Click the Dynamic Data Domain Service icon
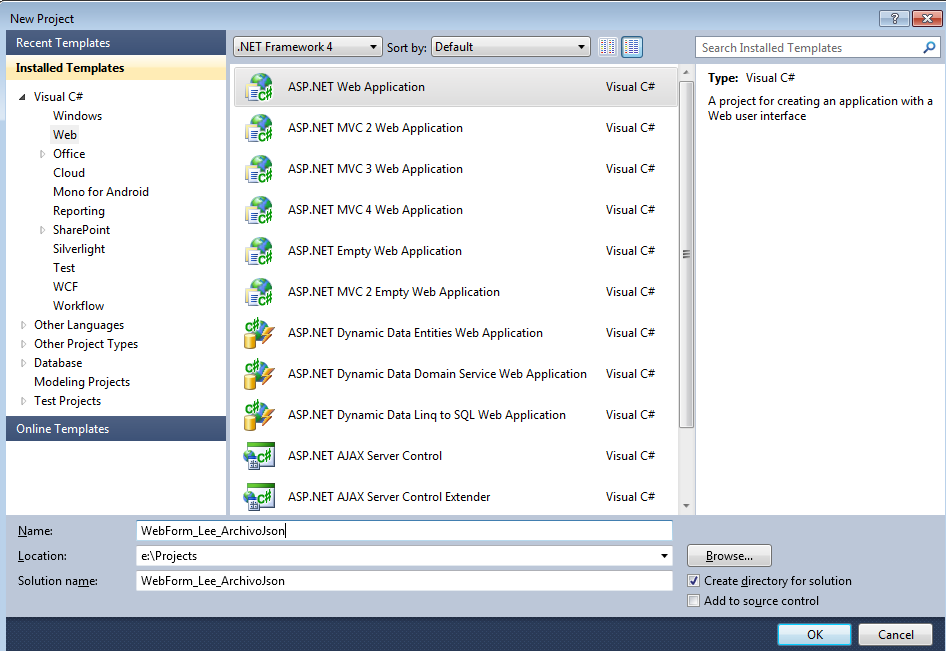Viewport: 946px width, 652px height. 259,374
